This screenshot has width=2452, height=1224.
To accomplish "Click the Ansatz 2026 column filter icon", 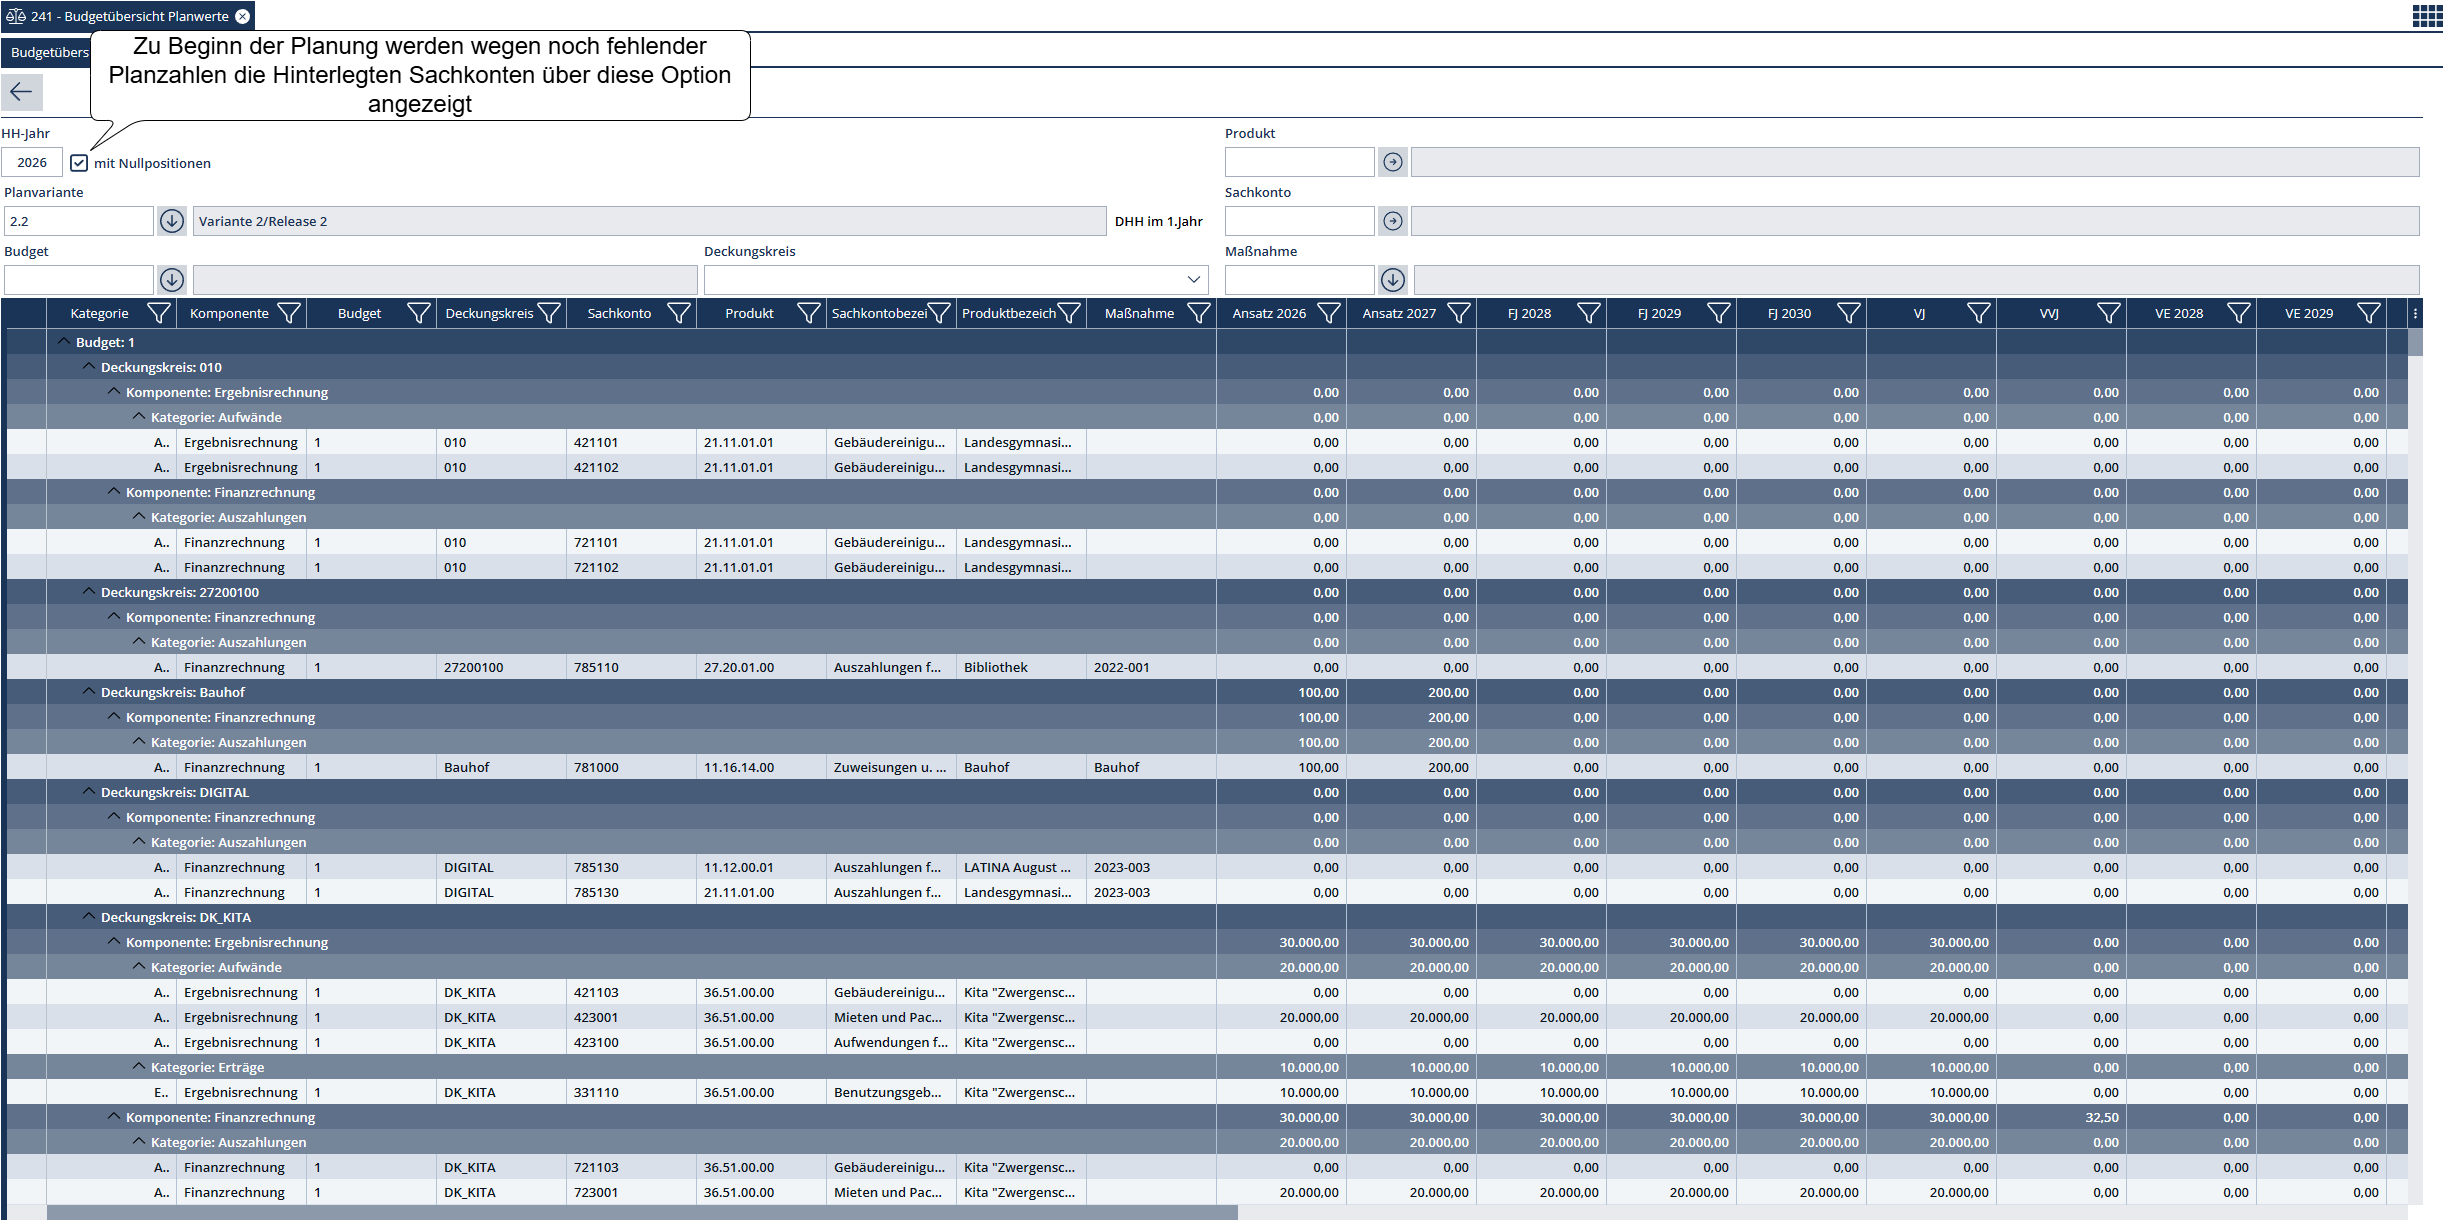I will (x=1328, y=314).
